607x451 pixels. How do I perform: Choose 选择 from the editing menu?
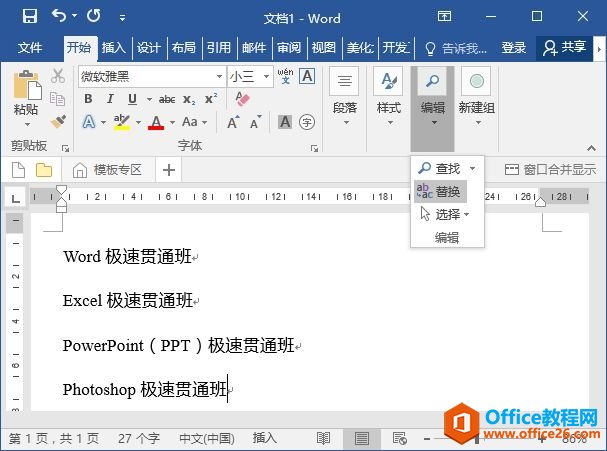pos(445,214)
